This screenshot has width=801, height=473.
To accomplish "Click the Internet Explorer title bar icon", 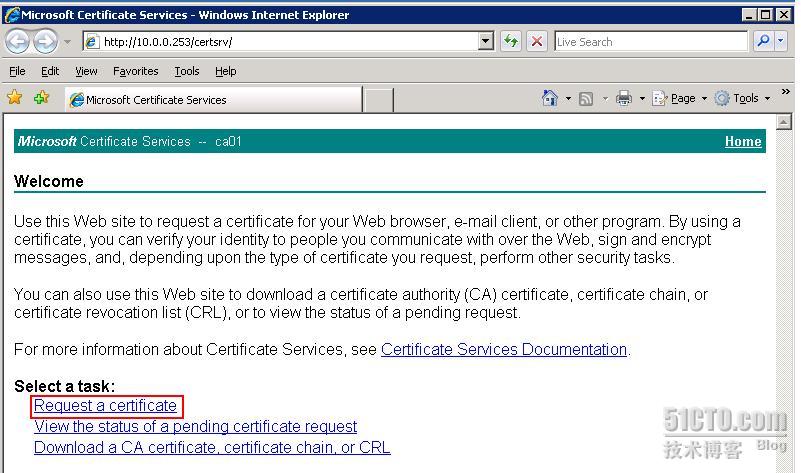I will [11, 15].
